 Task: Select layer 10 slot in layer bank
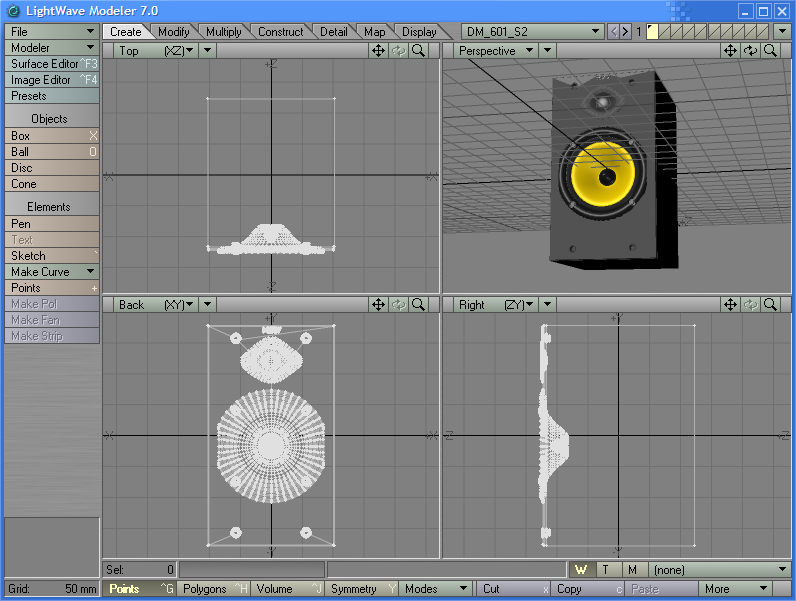(762, 32)
